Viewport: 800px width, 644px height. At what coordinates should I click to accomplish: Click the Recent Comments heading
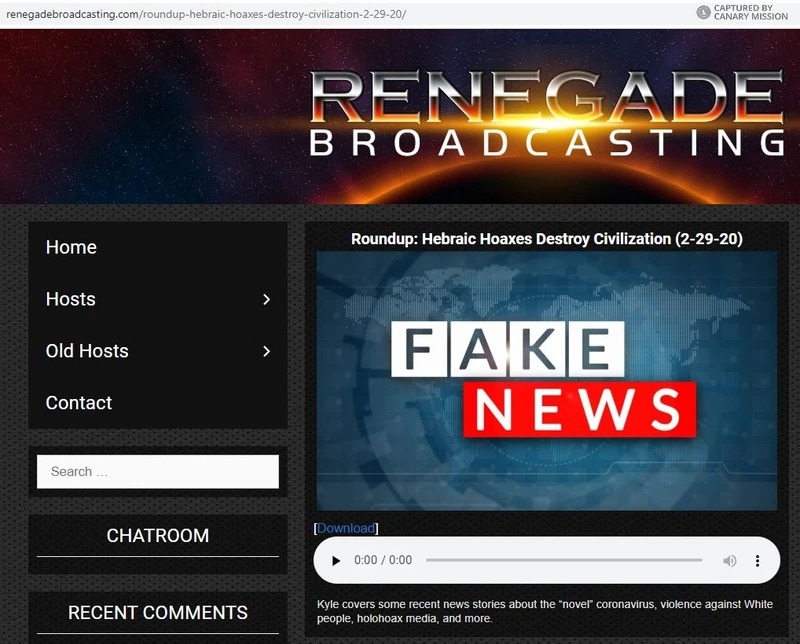click(x=157, y=613)
